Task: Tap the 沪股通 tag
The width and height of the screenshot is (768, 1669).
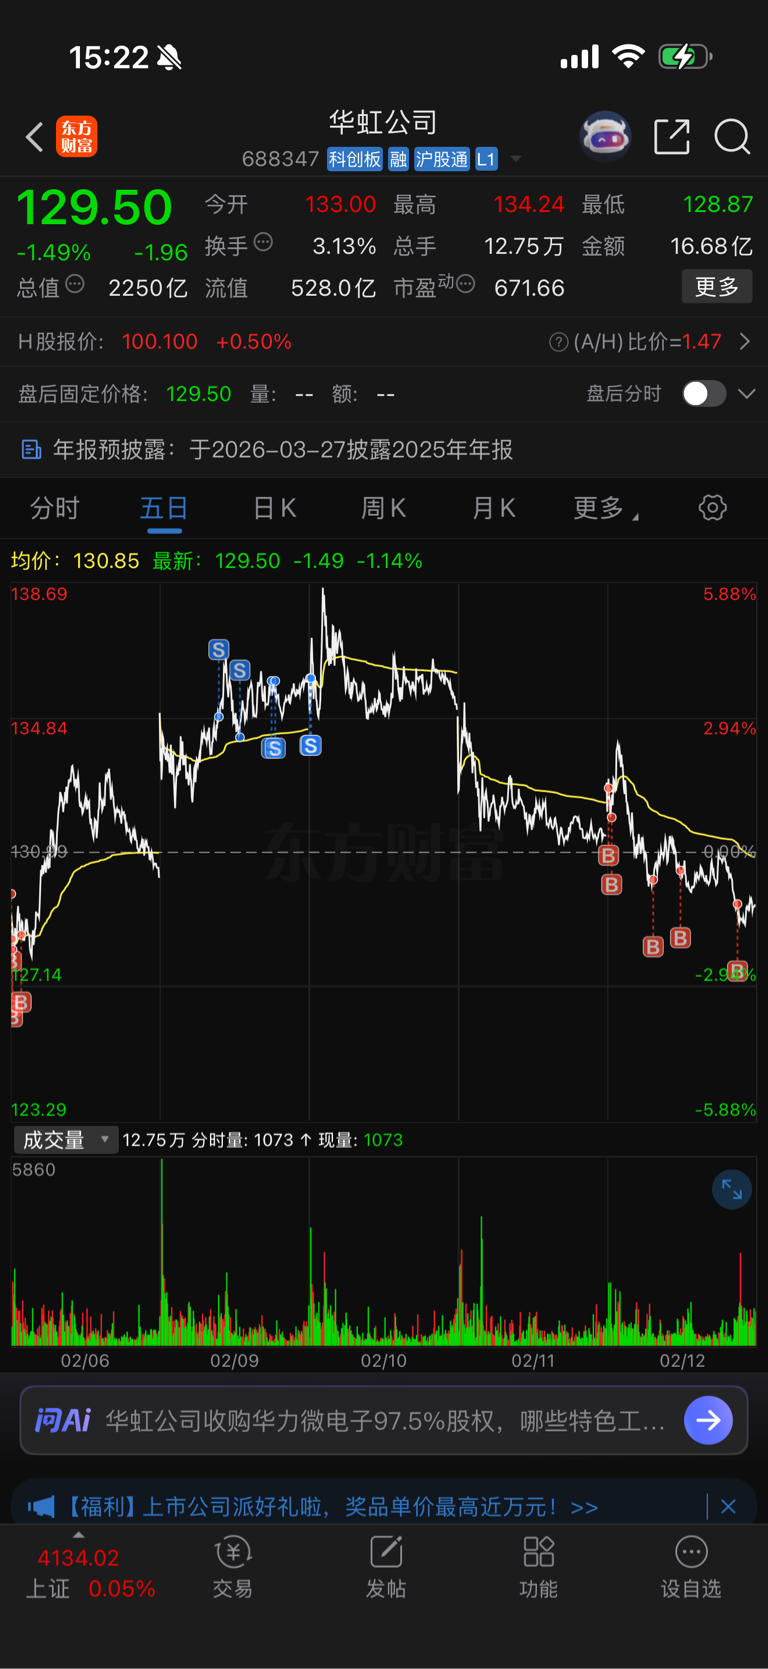Action: tap(442, 159)
